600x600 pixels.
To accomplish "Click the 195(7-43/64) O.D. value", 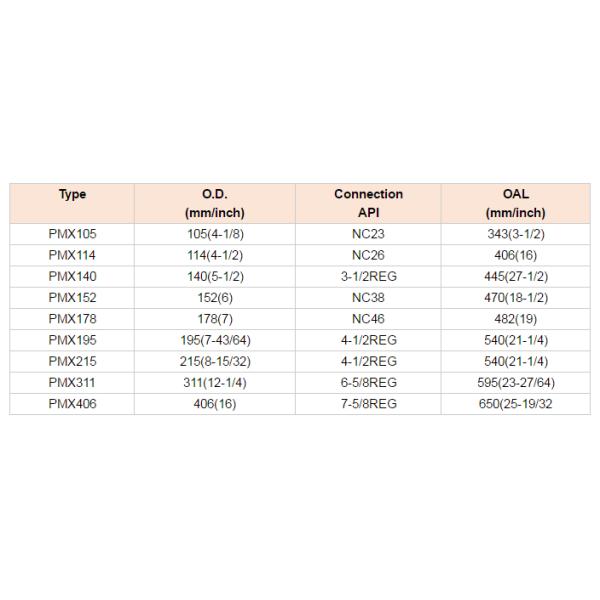I will (215, 340).
